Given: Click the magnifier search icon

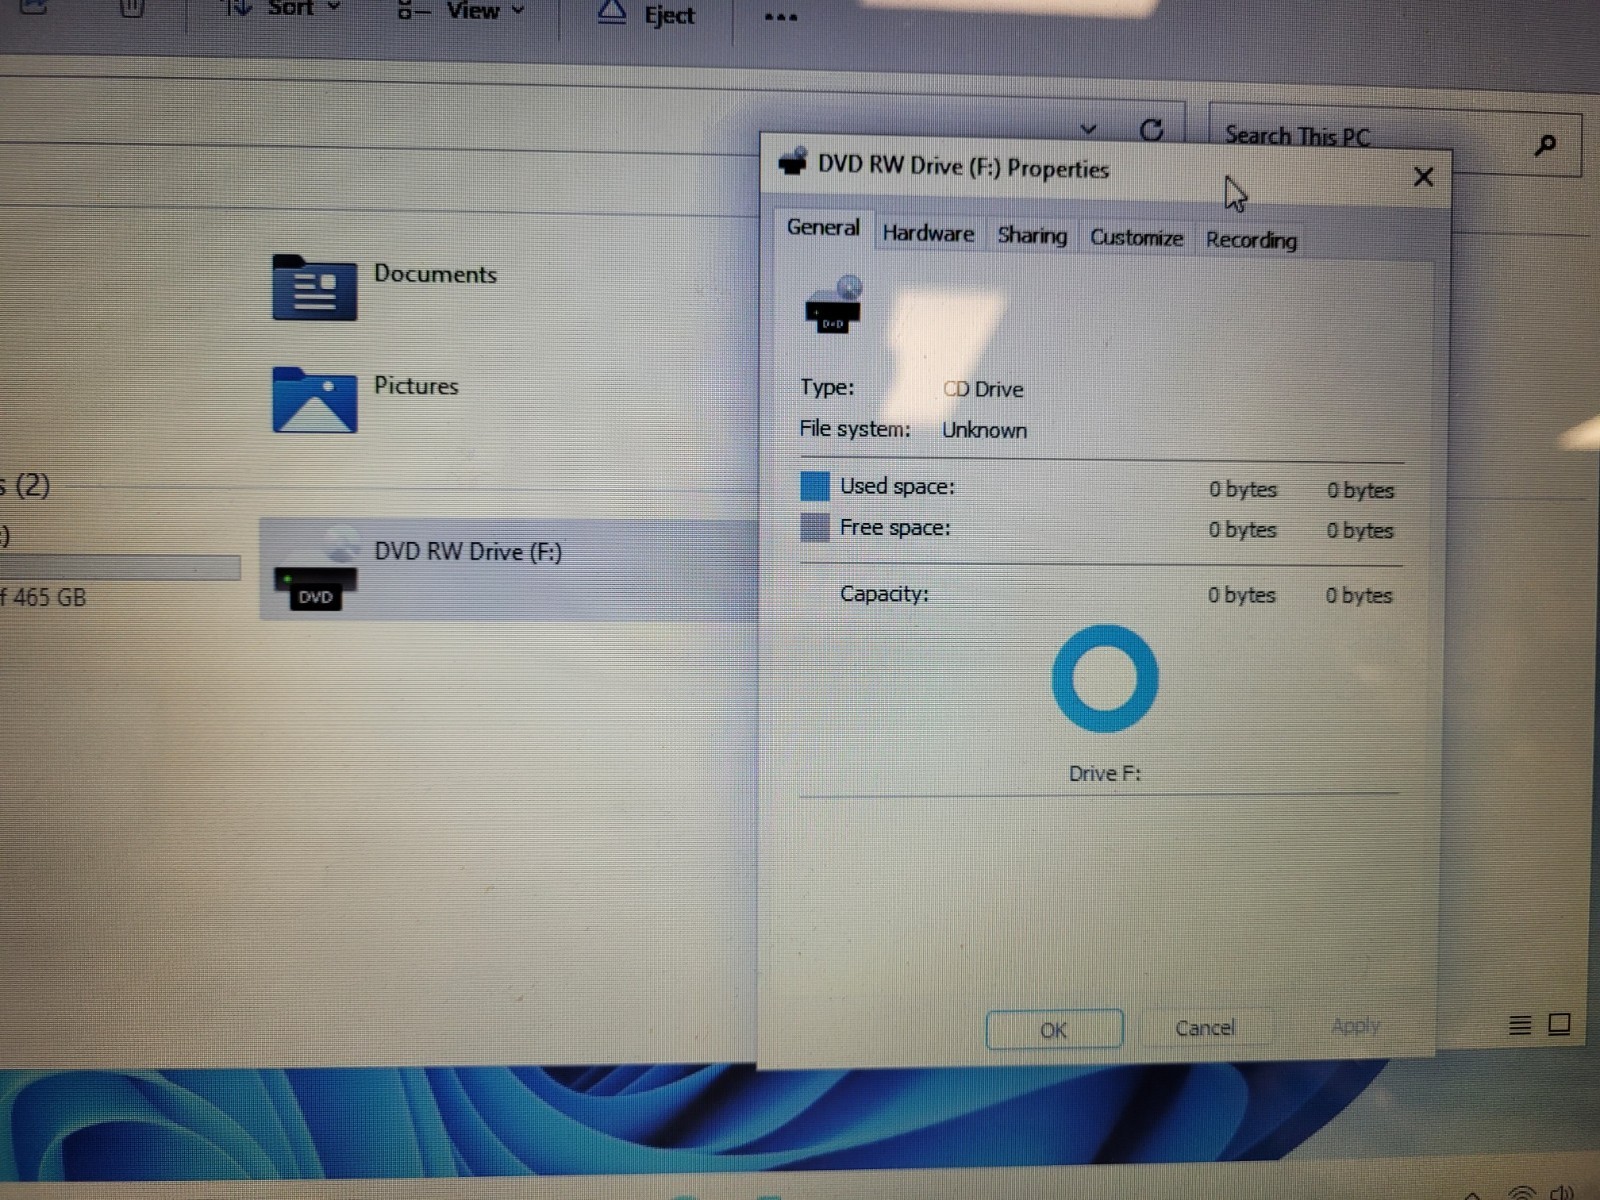Looking at the screenshot, I should coord(1545,146).
